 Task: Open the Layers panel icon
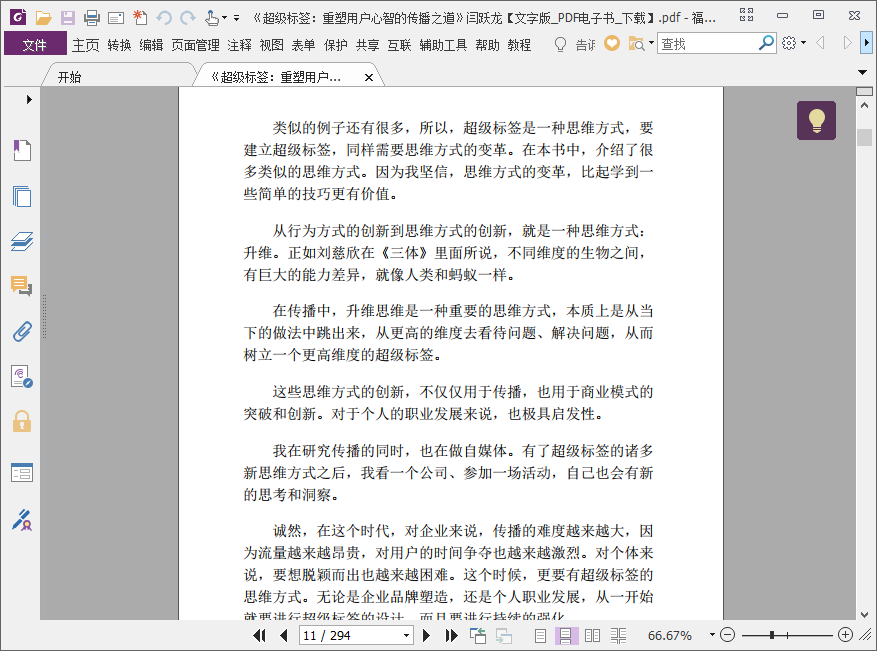click(x=22, y=241)
